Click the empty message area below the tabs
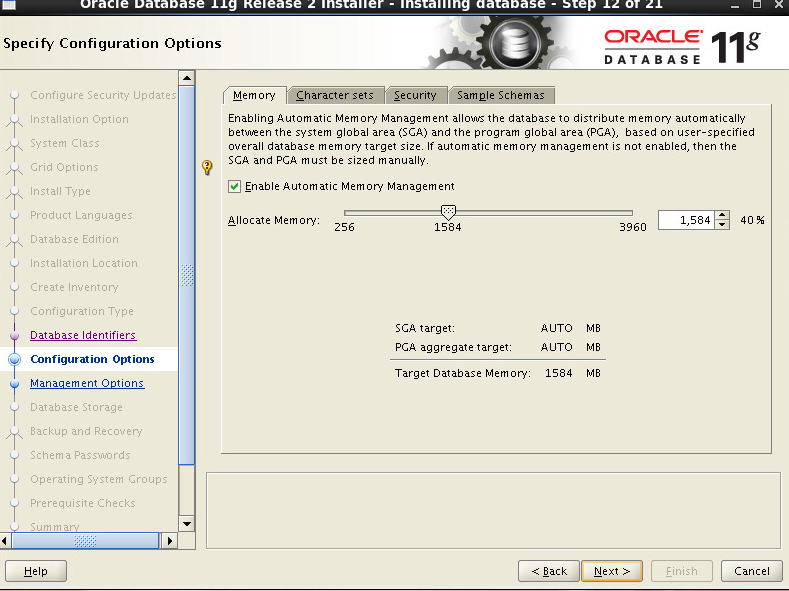This screenshot has width=789, height=591. (493, 511)
